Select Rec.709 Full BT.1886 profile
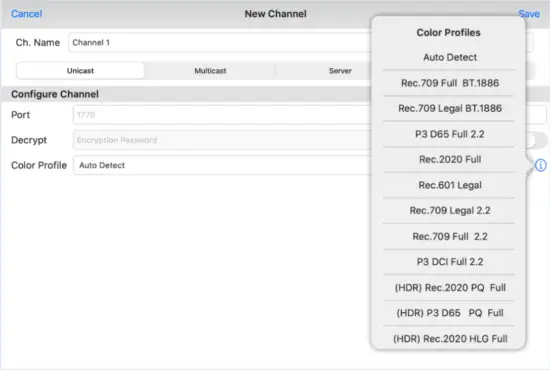Image resolution: width=550 pixels, height=370 pixels. (x=450, y=83)
